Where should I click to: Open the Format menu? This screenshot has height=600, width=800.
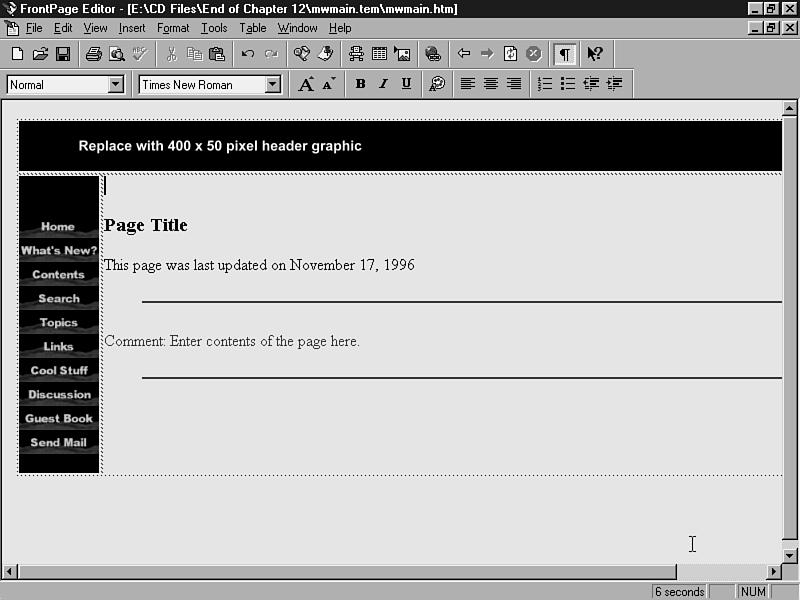(x=173, y=28)
